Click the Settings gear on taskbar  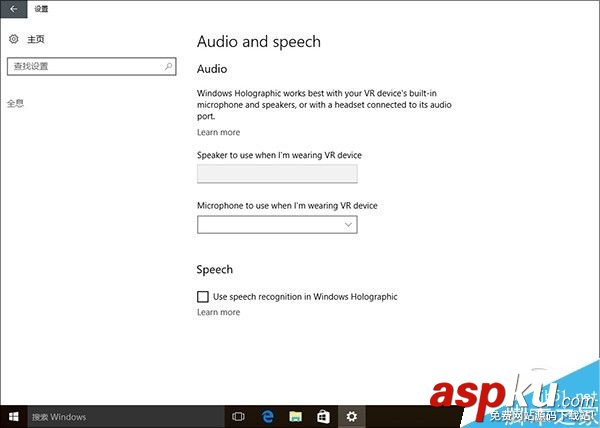[x=351, y=417]
